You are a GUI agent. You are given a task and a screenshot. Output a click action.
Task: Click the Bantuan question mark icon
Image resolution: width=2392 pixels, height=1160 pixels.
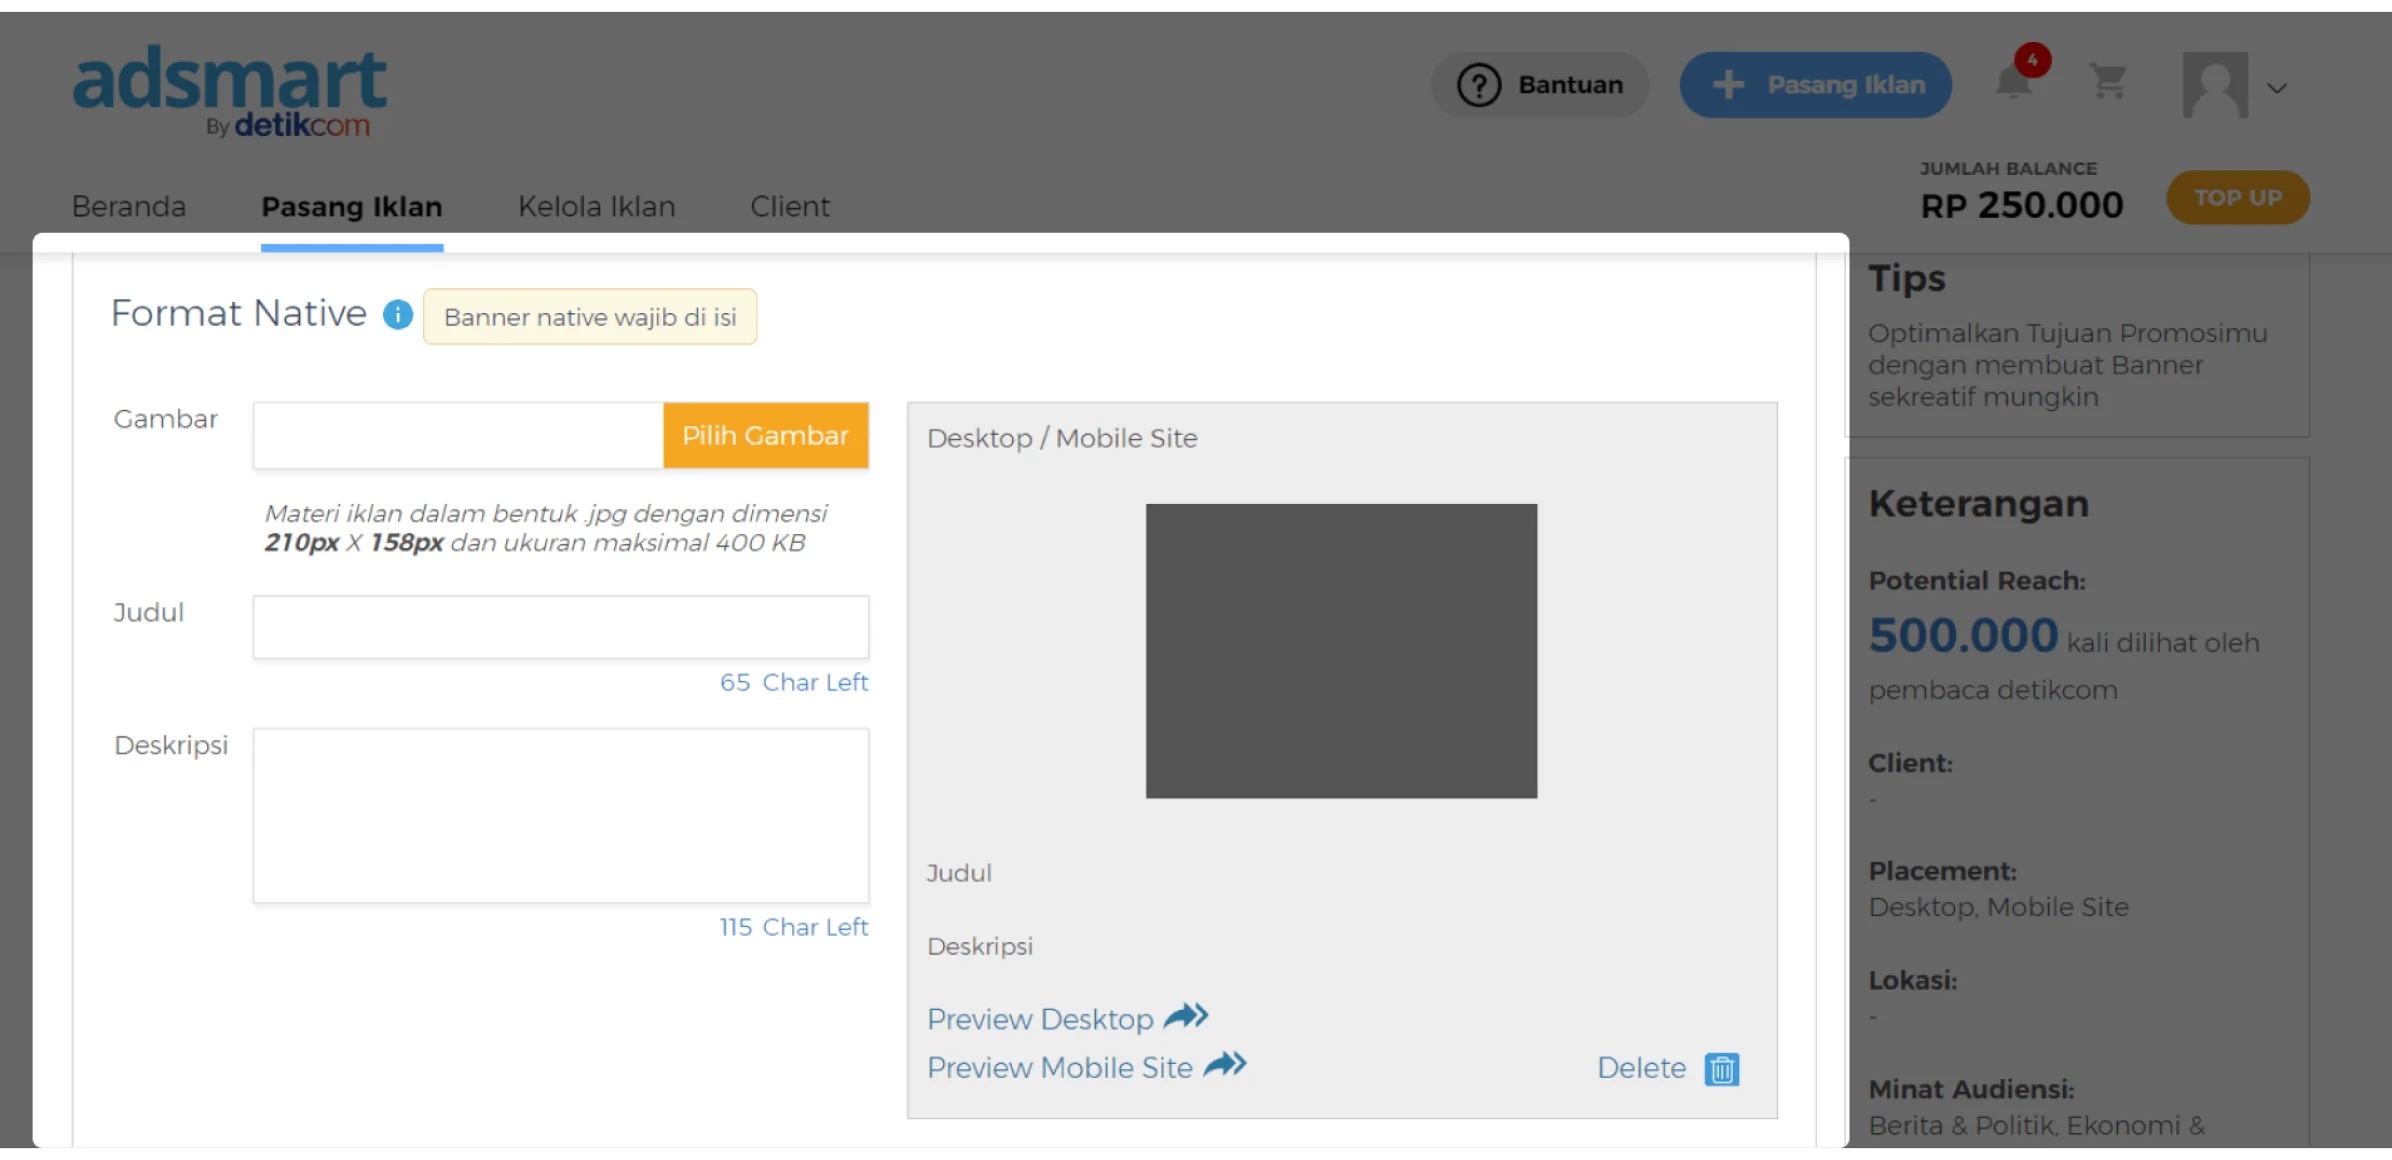tap(1479, 86)
